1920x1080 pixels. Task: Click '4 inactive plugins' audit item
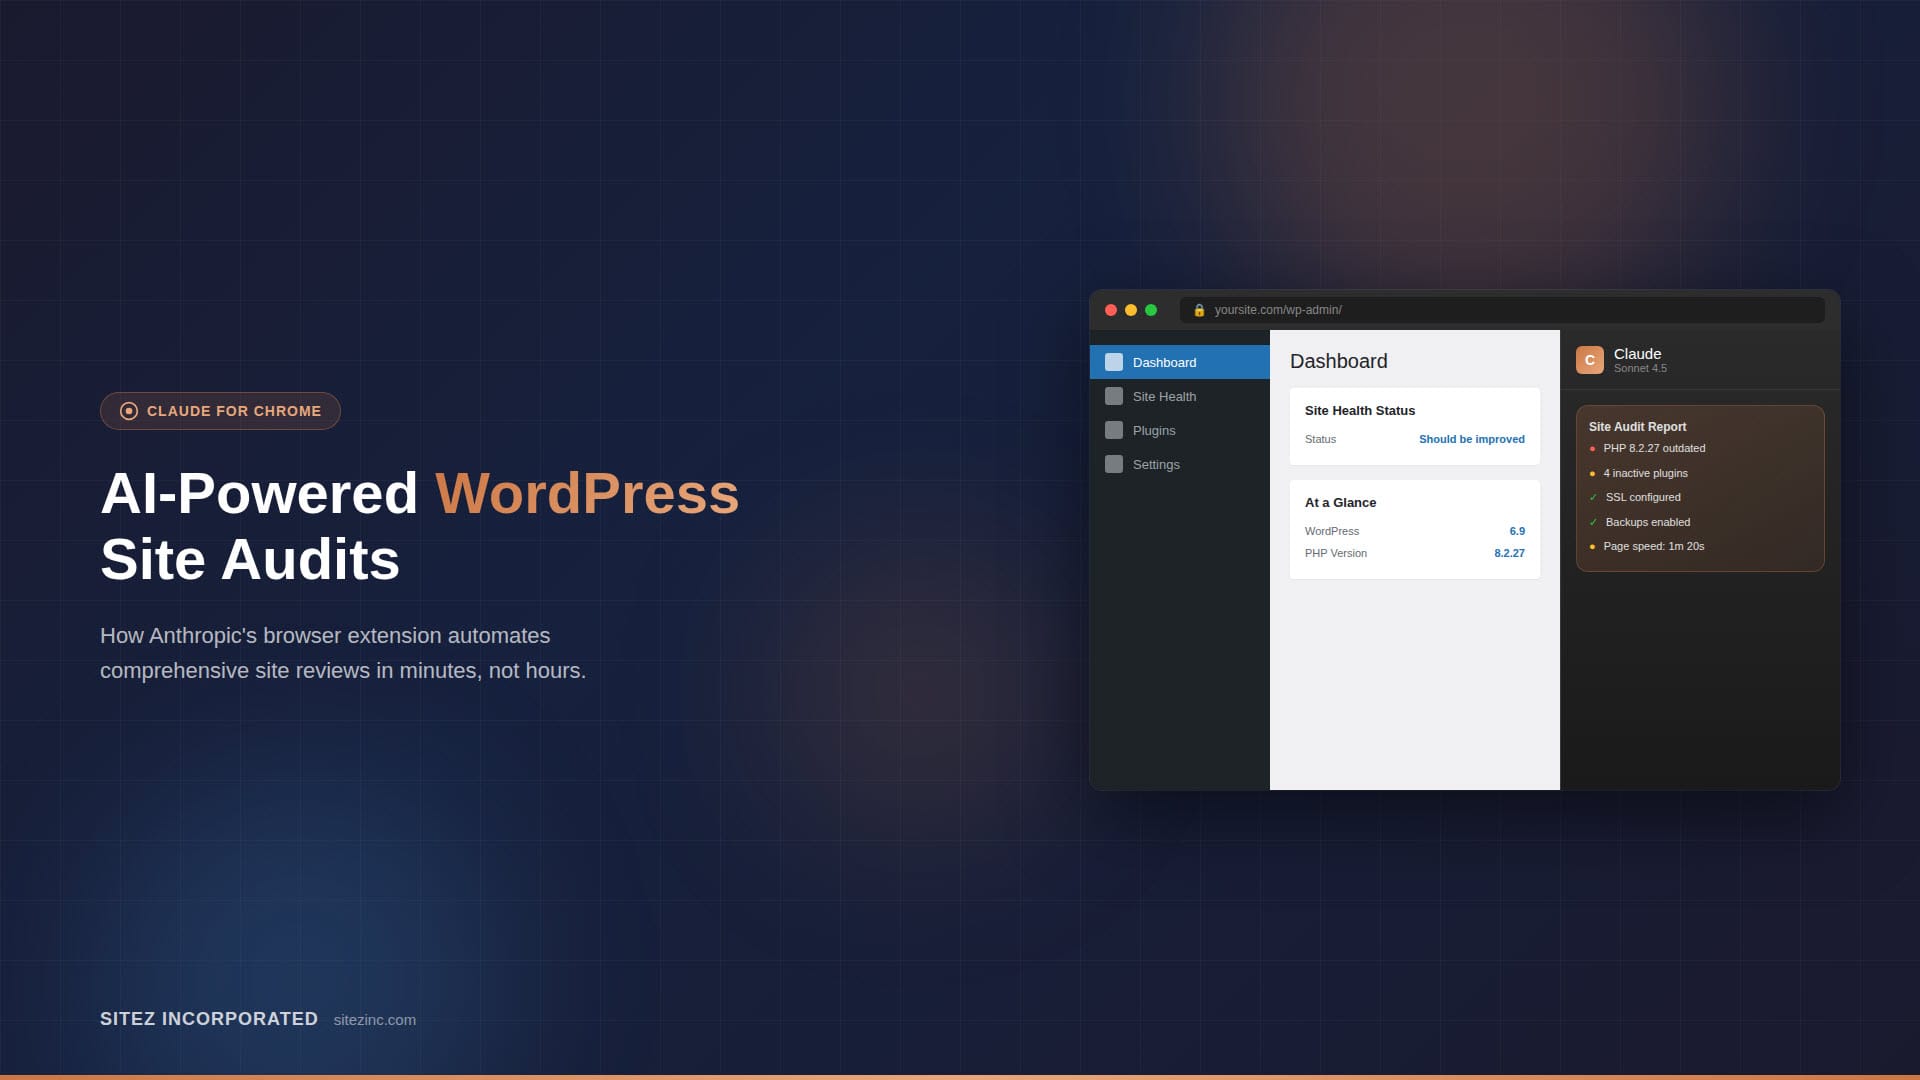tap(1645, 474)
